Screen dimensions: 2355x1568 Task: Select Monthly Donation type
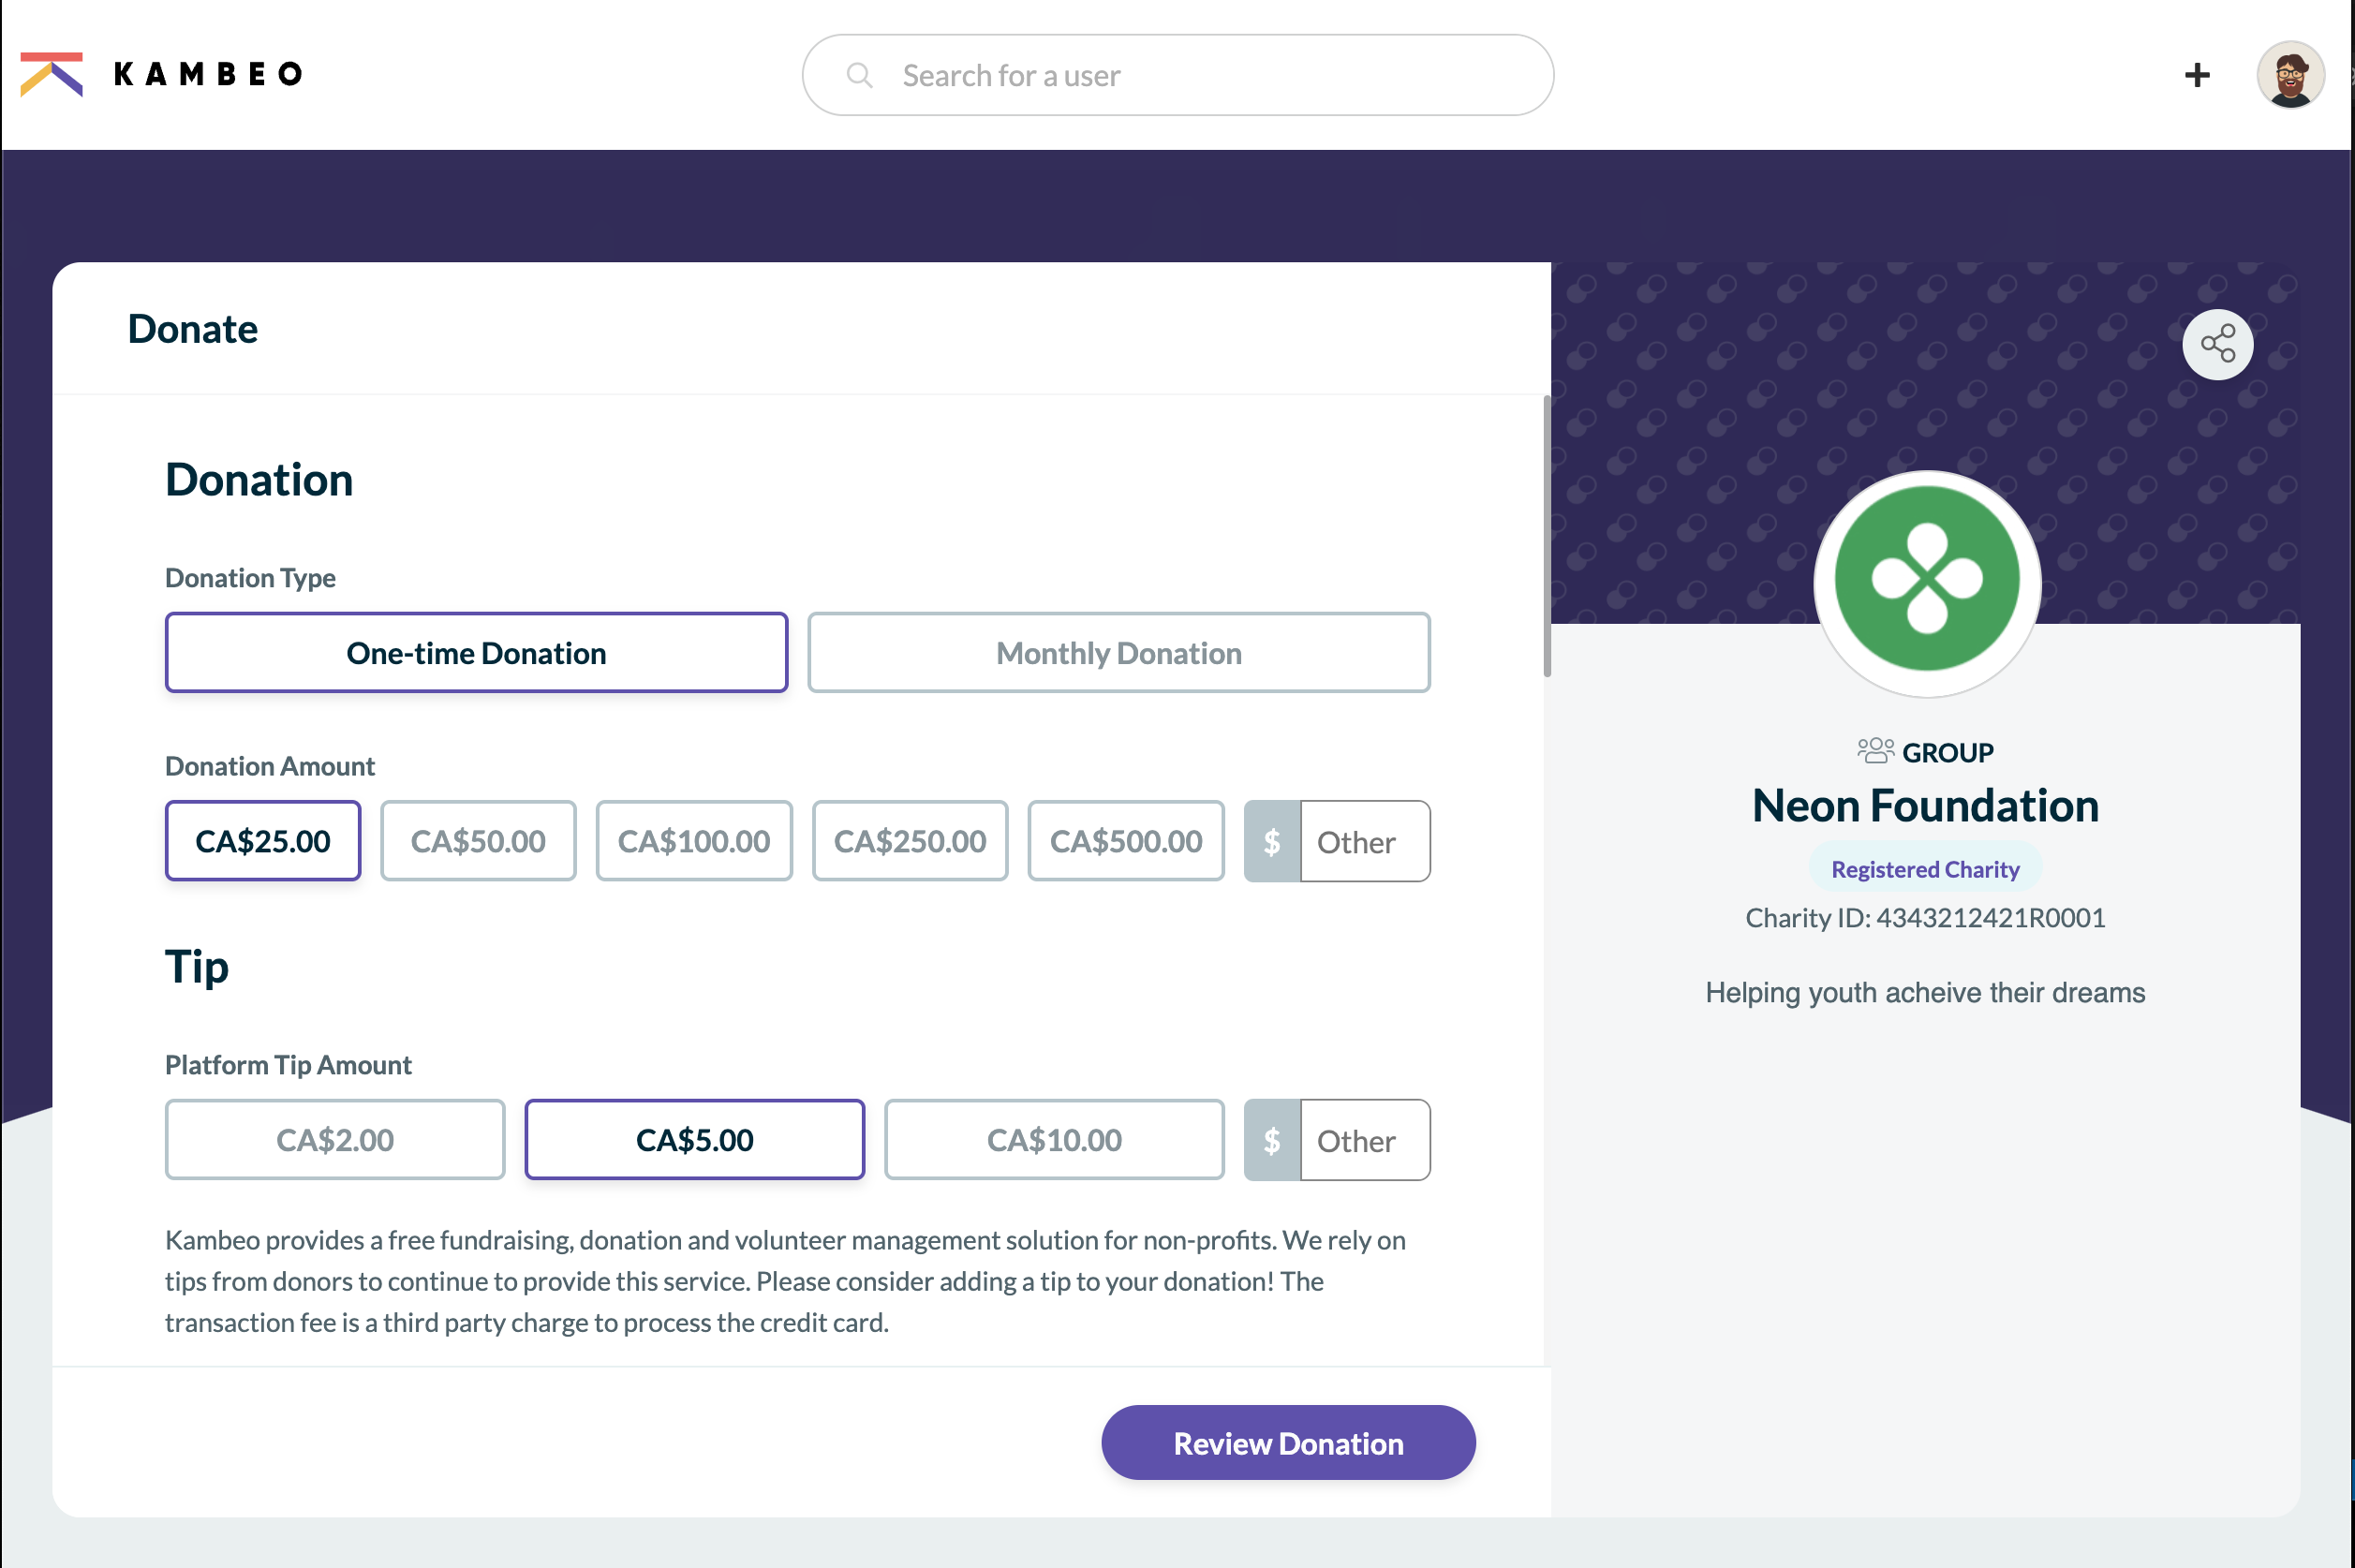(1118, 653)
